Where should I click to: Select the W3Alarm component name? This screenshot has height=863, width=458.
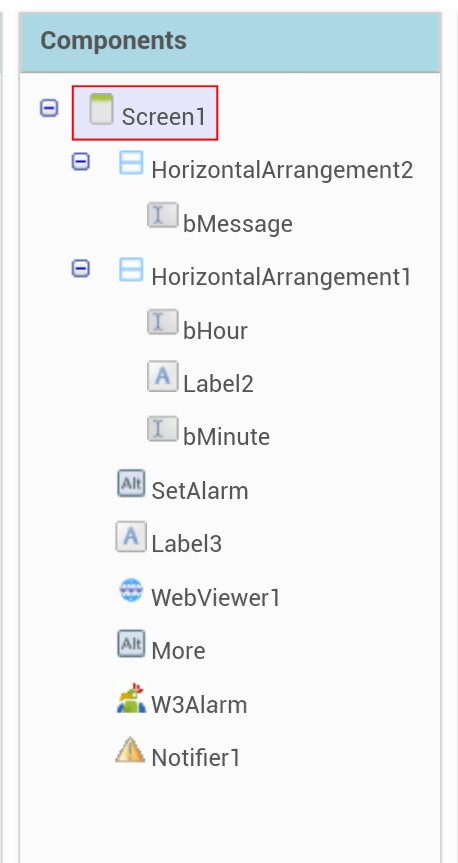coord(199,705)
